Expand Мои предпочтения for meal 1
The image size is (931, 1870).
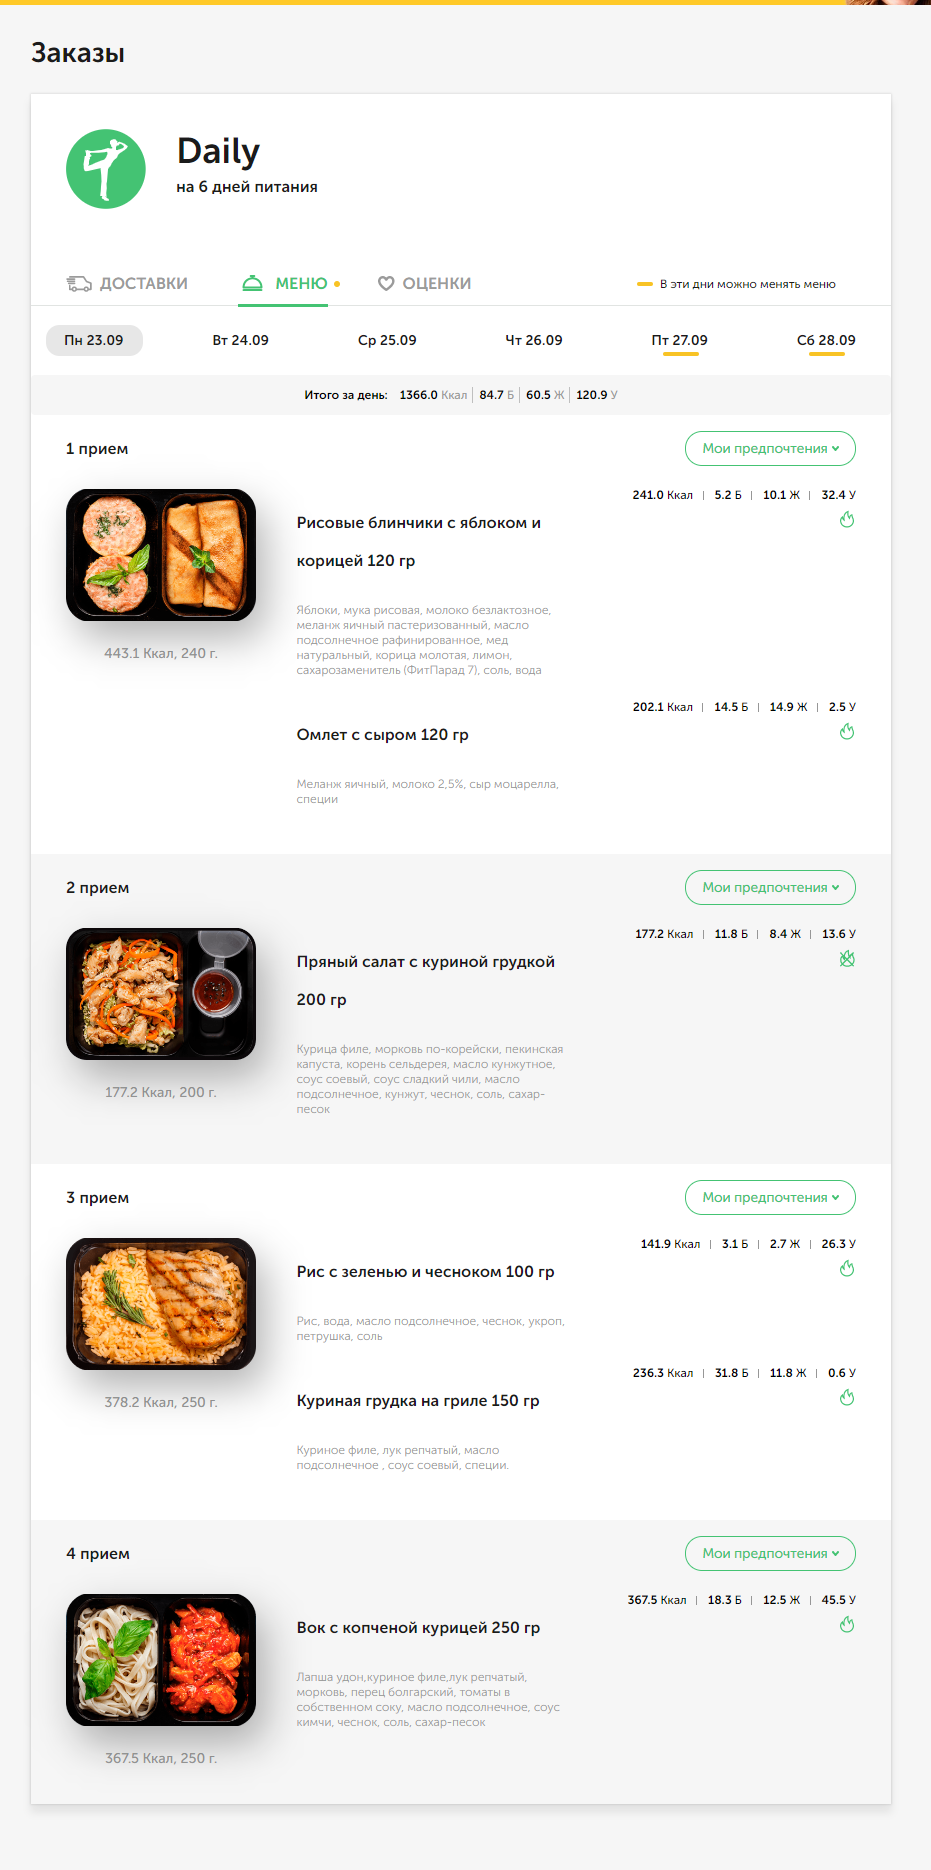770,449
